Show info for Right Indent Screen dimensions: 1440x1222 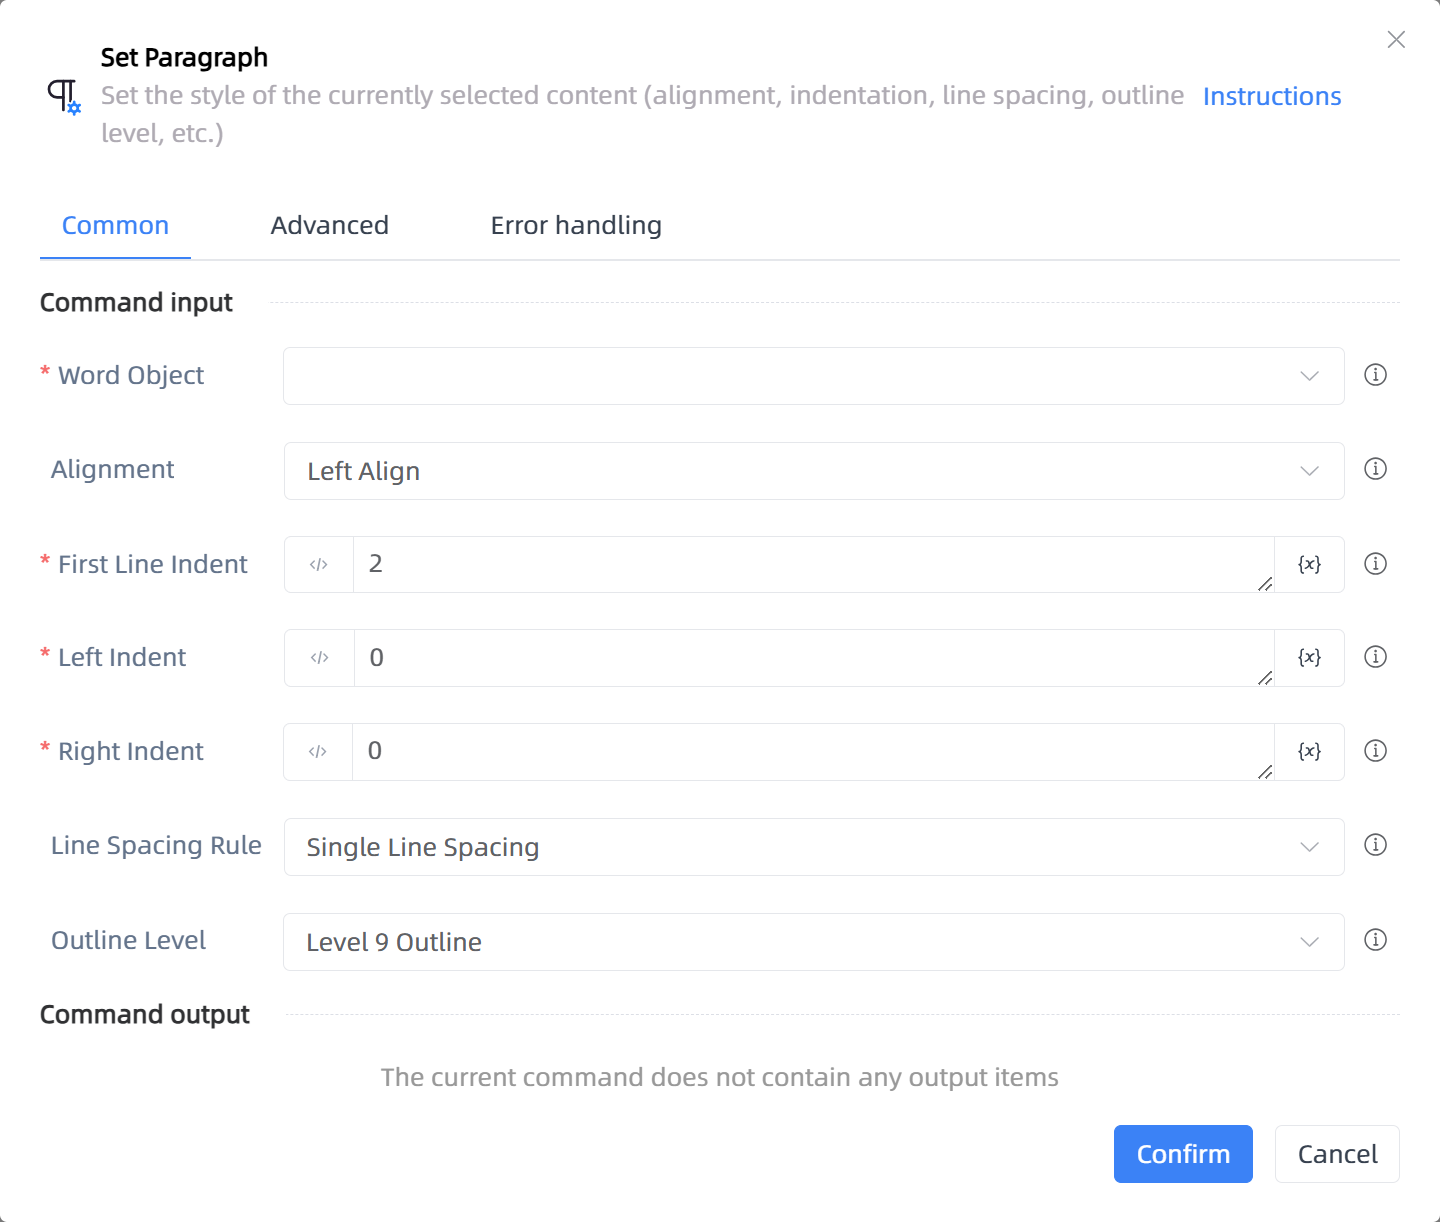pyautogui.click(x=1376, y=751)
